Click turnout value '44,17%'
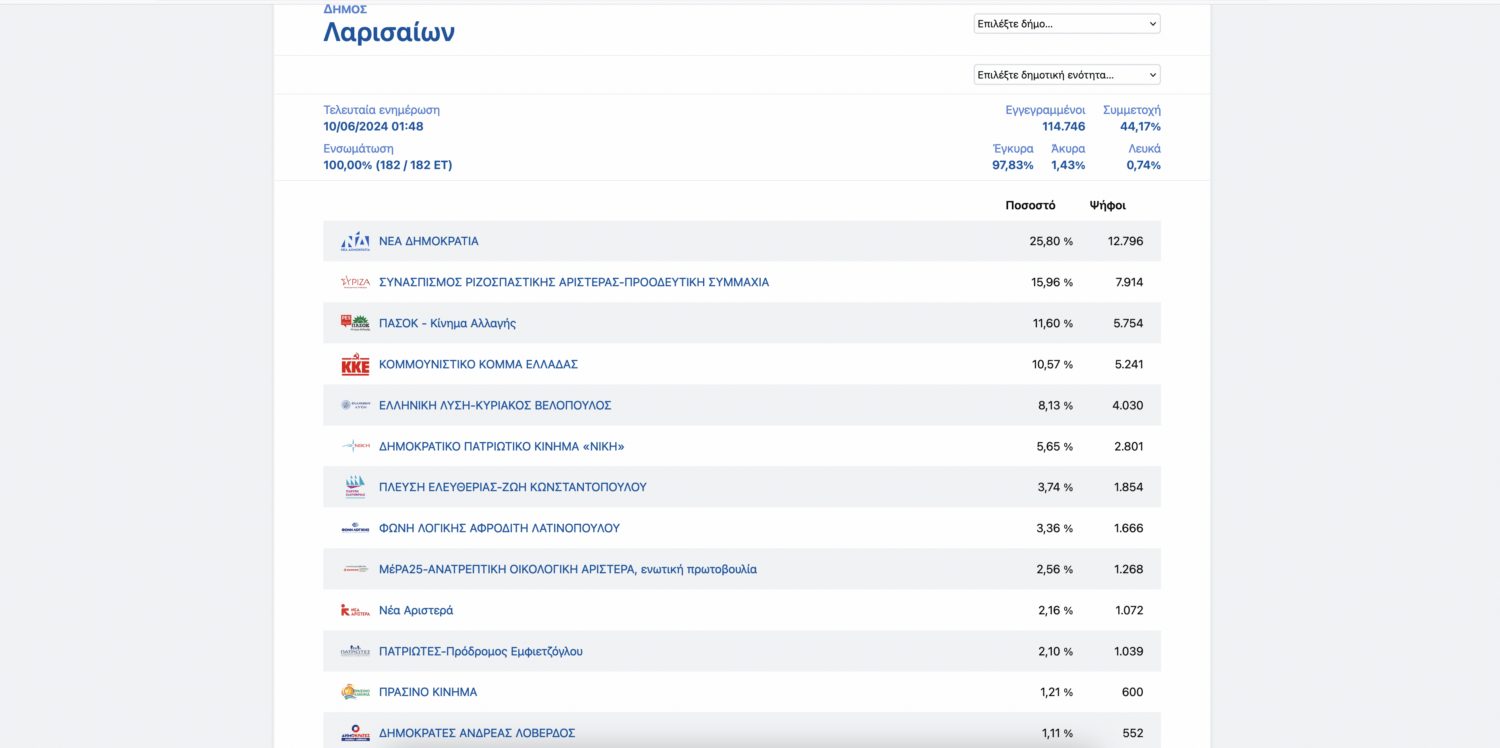1500x748 pixels. tap(1140, 126)
